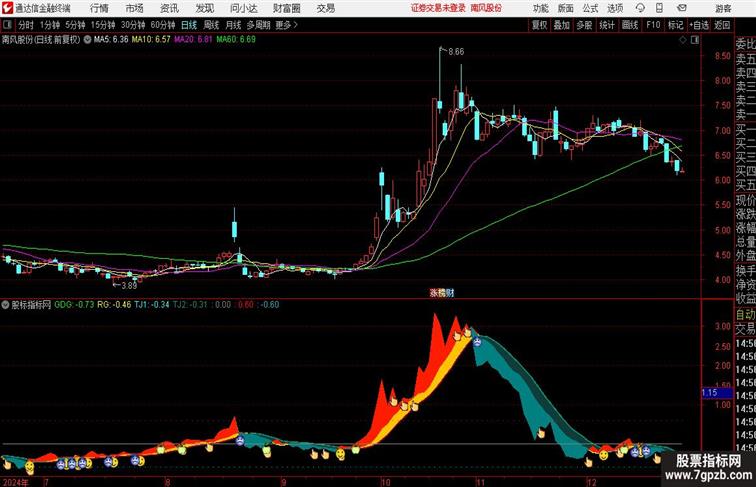Switch to 月线 monthly period
756x487 pixels.
pos(233,25)
